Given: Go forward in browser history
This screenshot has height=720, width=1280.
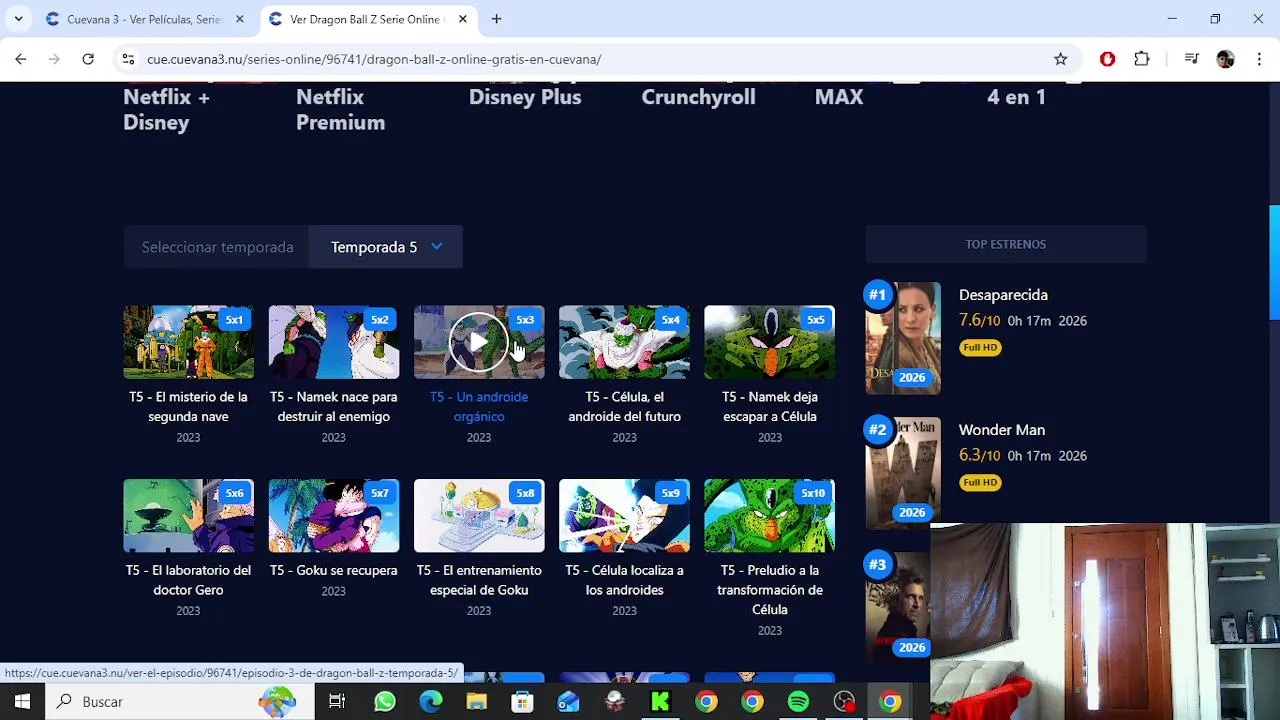Looking at the screenshot, I should pyautogui.click(x=54, y=59).
